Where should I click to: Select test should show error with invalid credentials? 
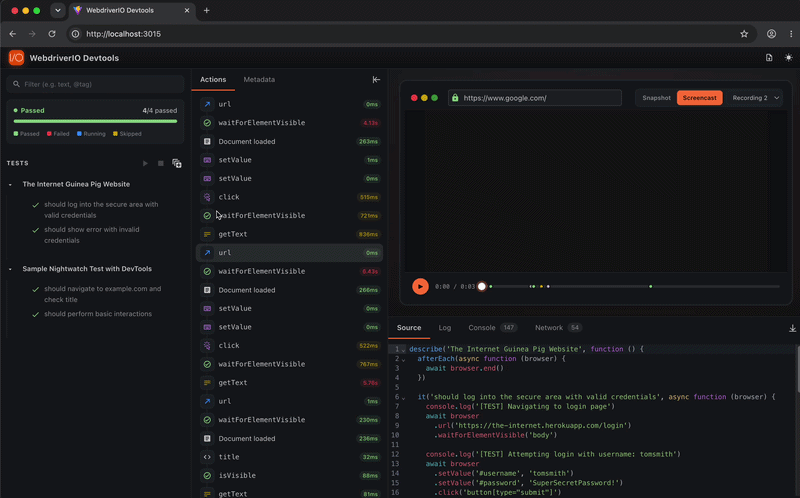94,235
